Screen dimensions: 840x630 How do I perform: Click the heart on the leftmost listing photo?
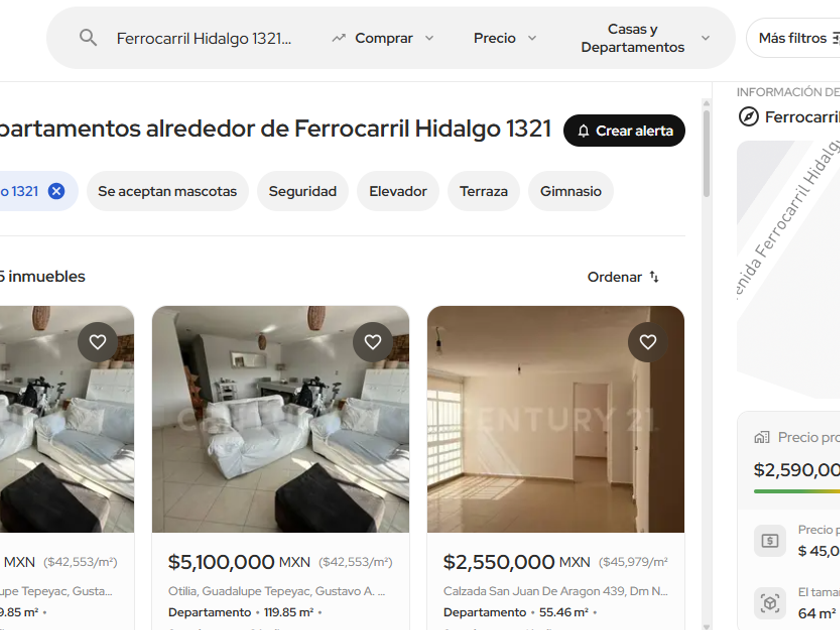(98, 342)
